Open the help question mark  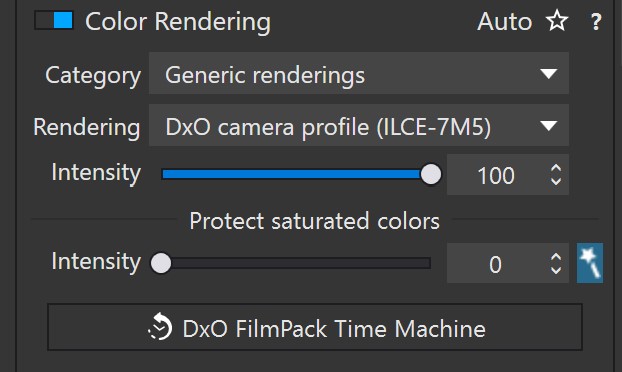tap(595, 22)
